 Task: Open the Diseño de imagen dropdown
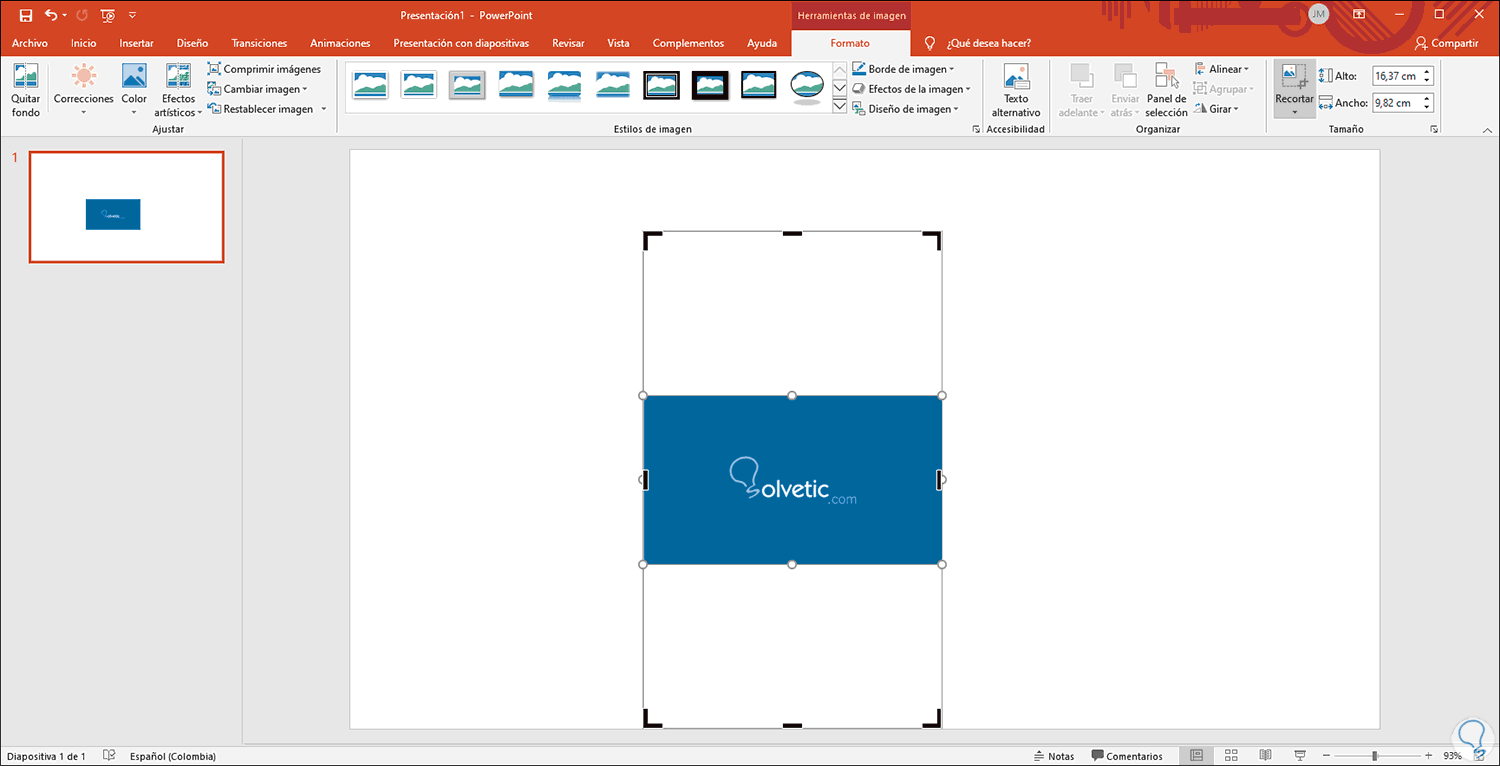(906, 109)
